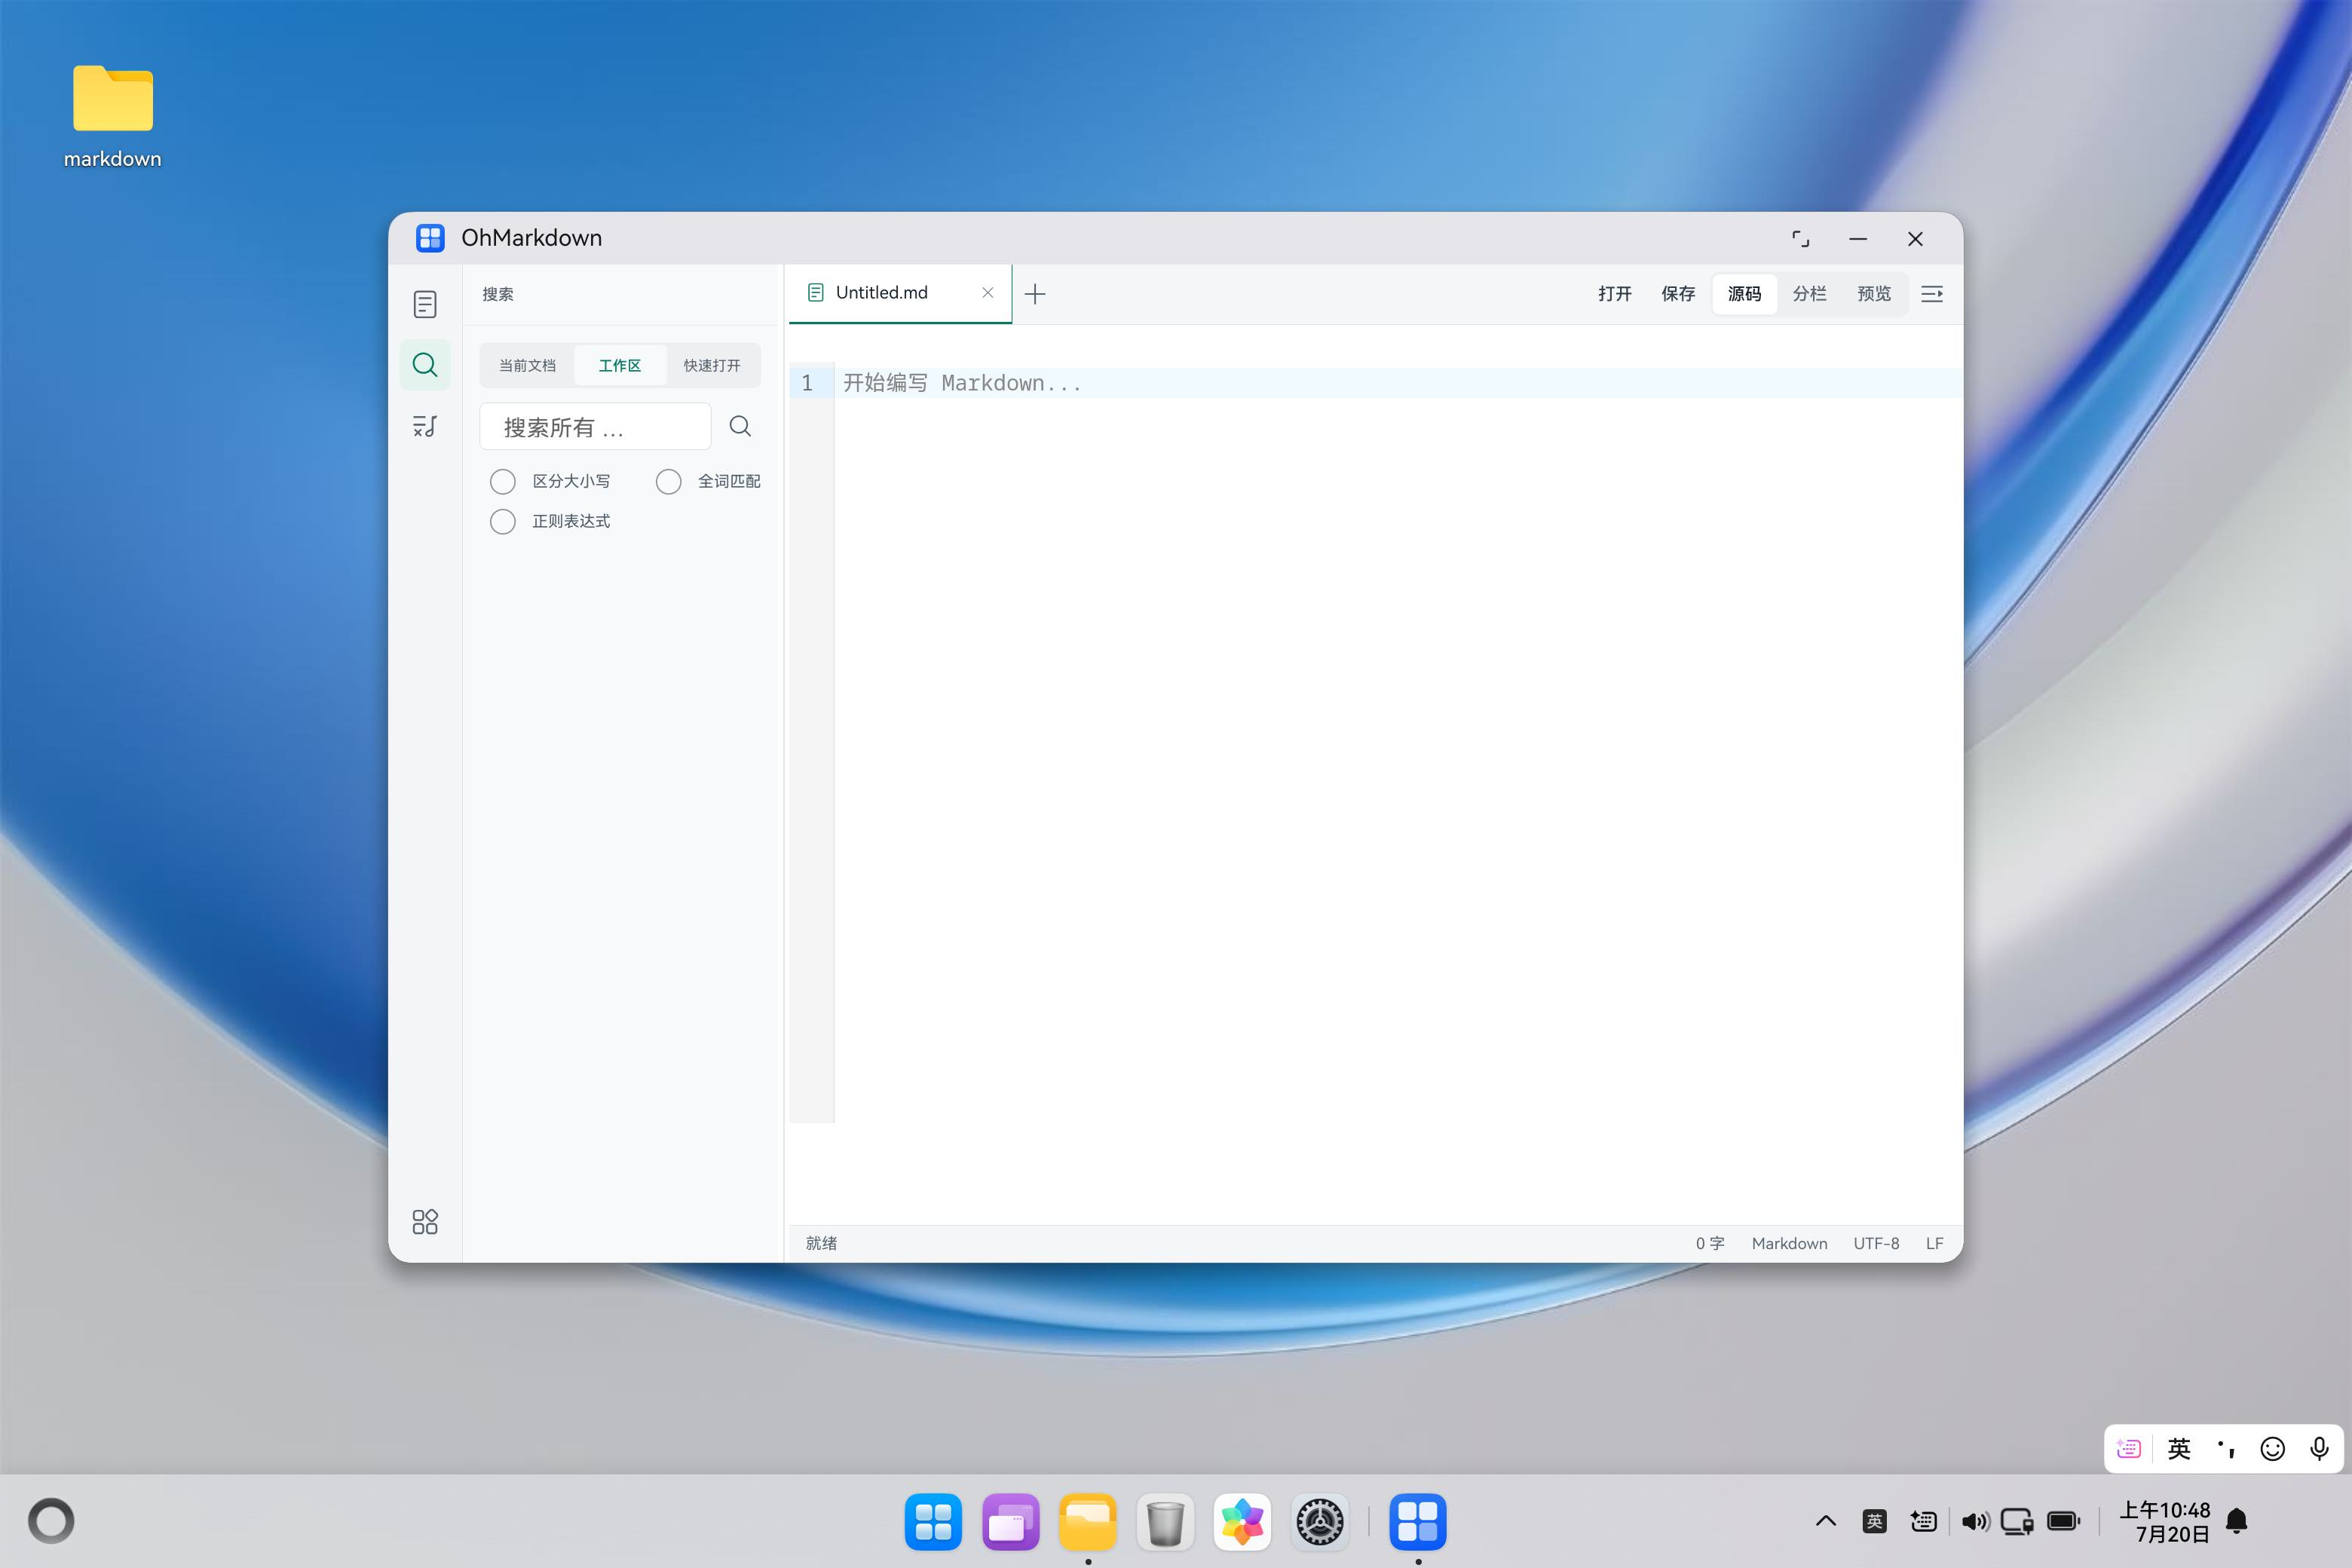Screen dimensions: 2352x1568
Task: Switch to 快速打开 tab
Action: (x=712, y=366)
